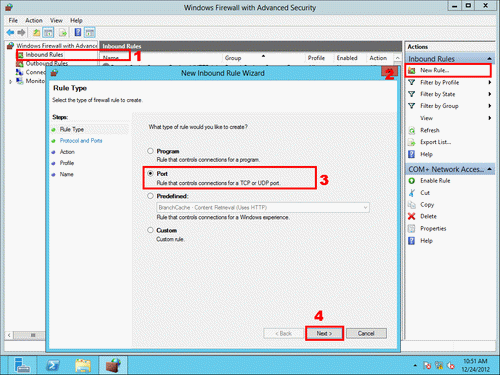Expand the Filter by State submenu arrow
The image size is (500, 375).
(x=490, y=94)
